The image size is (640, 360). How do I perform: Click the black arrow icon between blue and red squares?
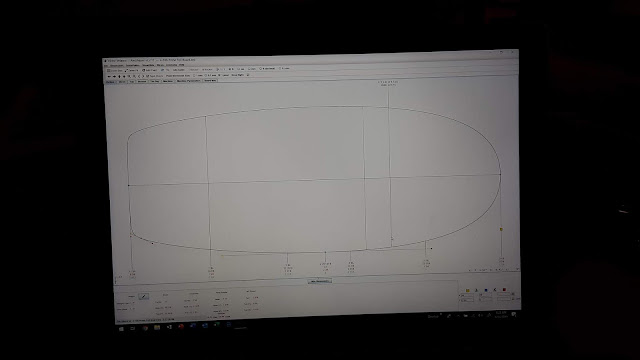[x=495, y=290]
